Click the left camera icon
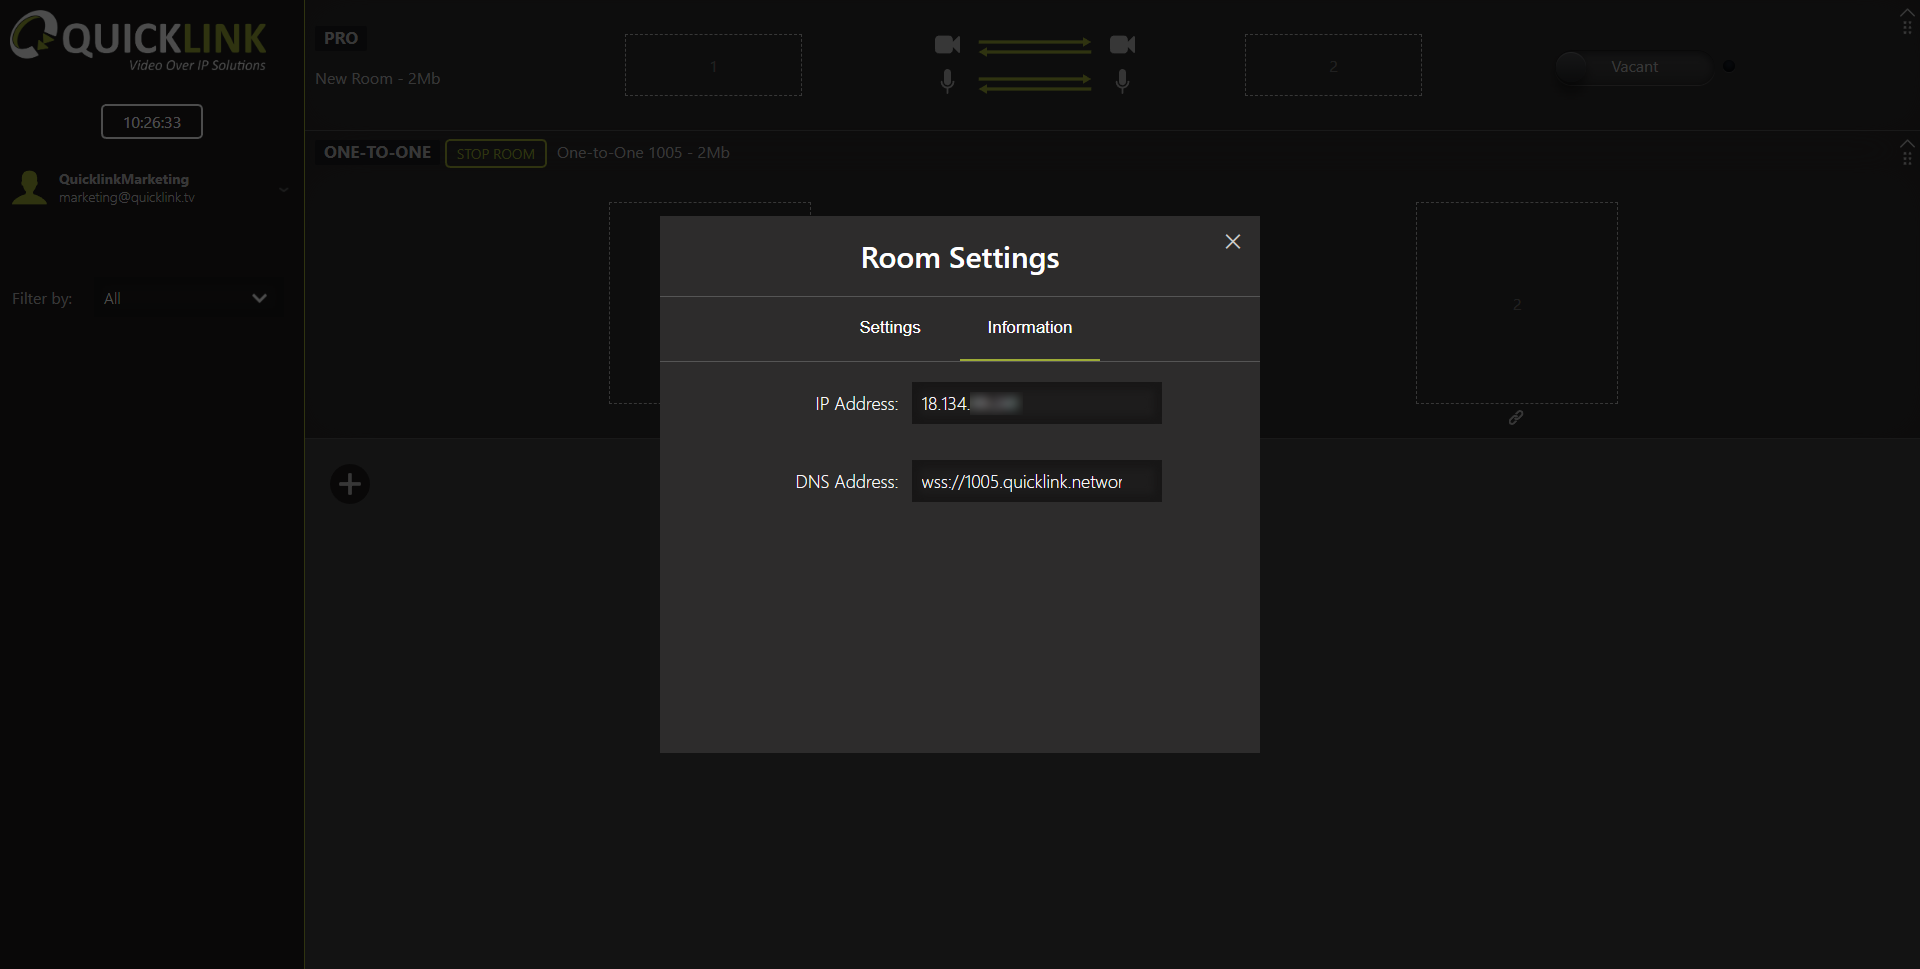The image size is (1920, 969). pyautogui.click(x=947, y=45)
